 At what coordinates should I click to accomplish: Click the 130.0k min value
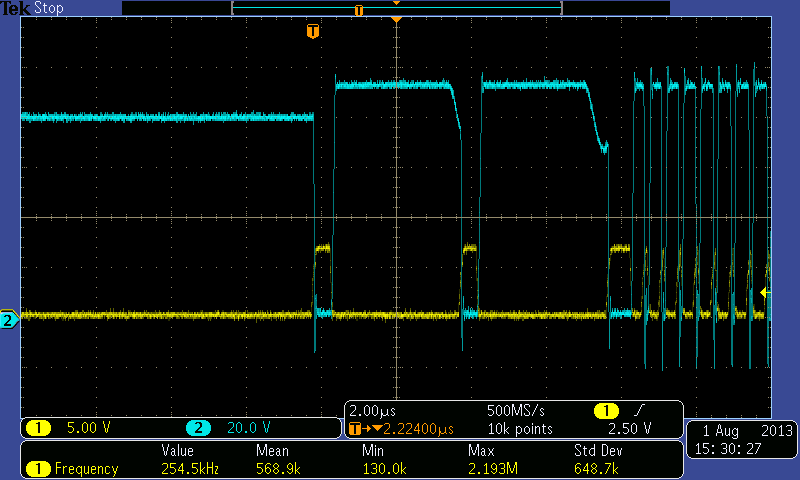384,468
